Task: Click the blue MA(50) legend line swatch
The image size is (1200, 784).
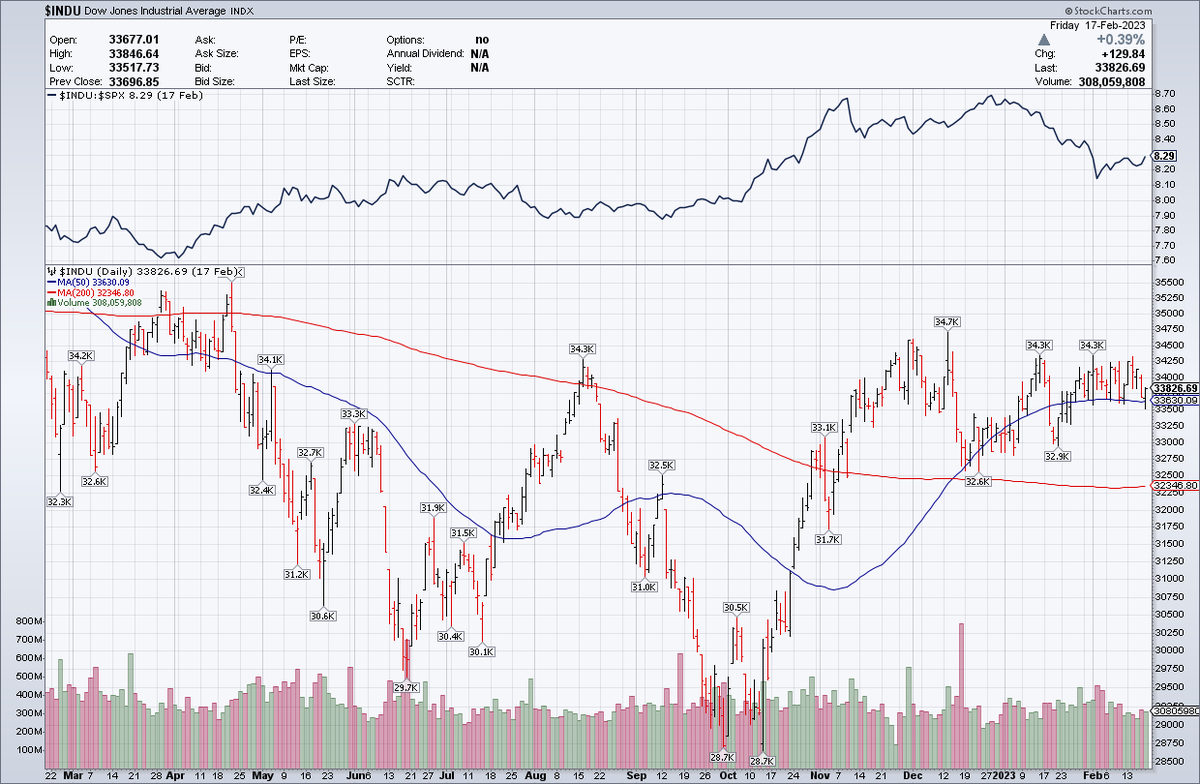Action: 52,282
